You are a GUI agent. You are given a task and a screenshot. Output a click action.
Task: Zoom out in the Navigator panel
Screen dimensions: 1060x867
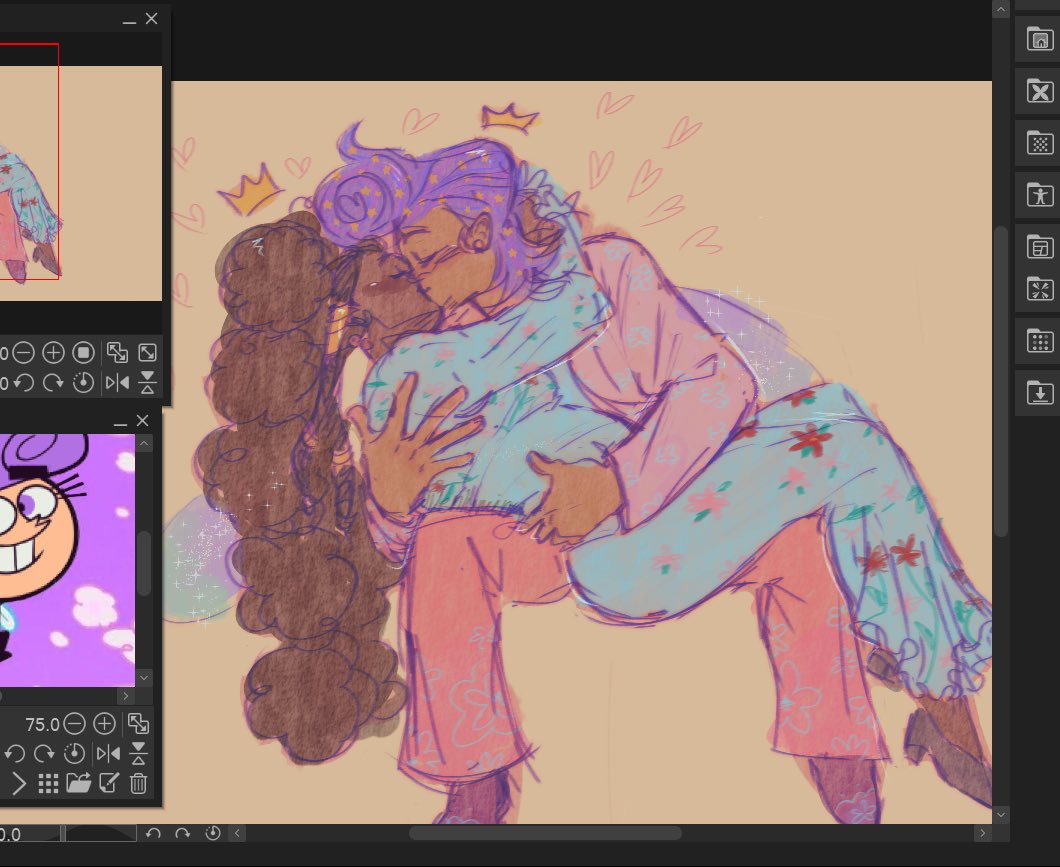click(x=24, y=353)
